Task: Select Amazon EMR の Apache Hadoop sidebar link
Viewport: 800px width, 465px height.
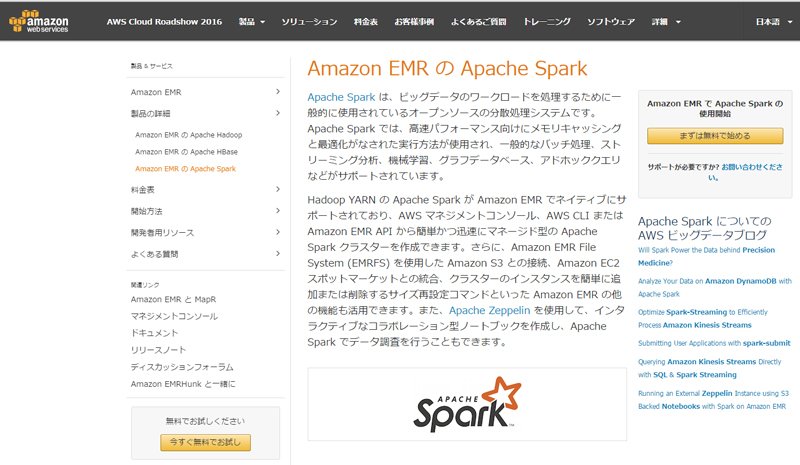Action: point(188,135)
